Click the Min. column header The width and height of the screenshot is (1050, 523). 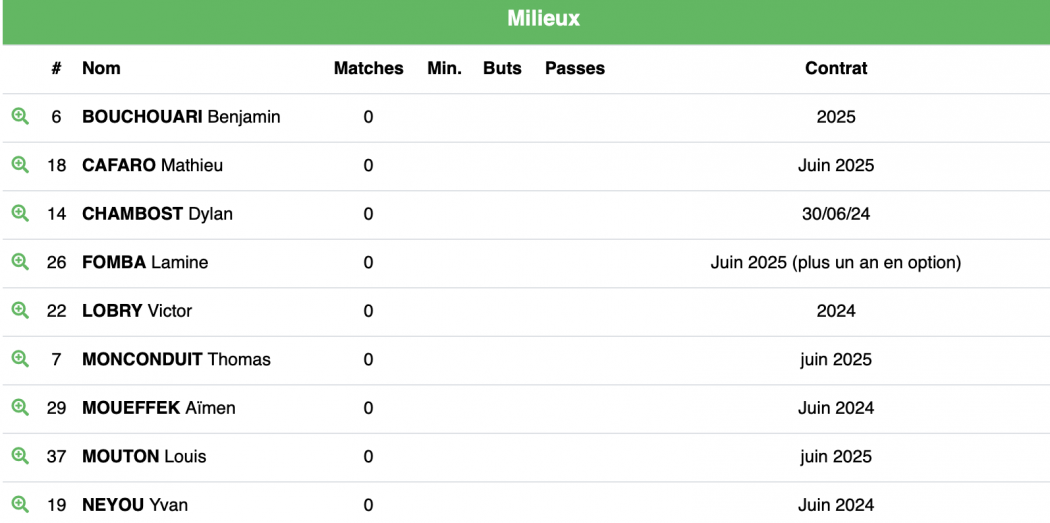[x=445, y=68]
